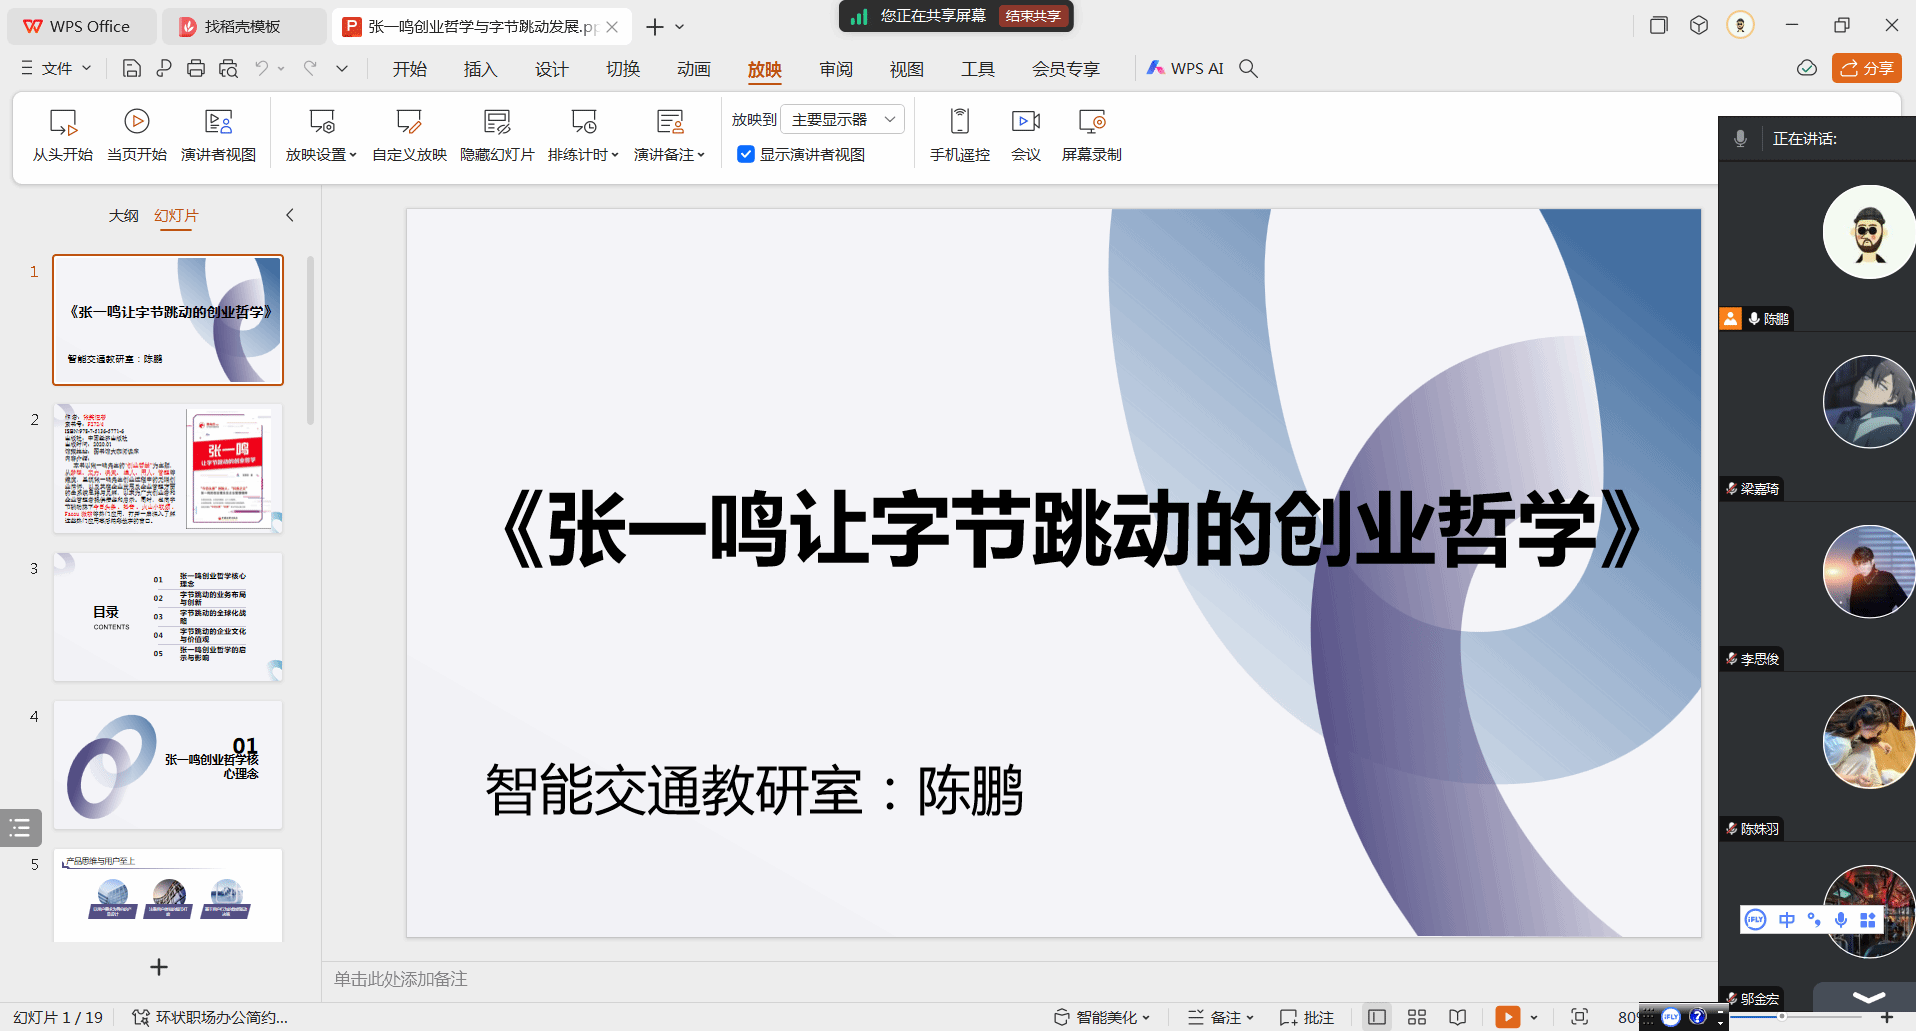Switch to the 大纲 outline tab
The height and width of the screenshot is (1031, 1916).
[x=124, y=216]
